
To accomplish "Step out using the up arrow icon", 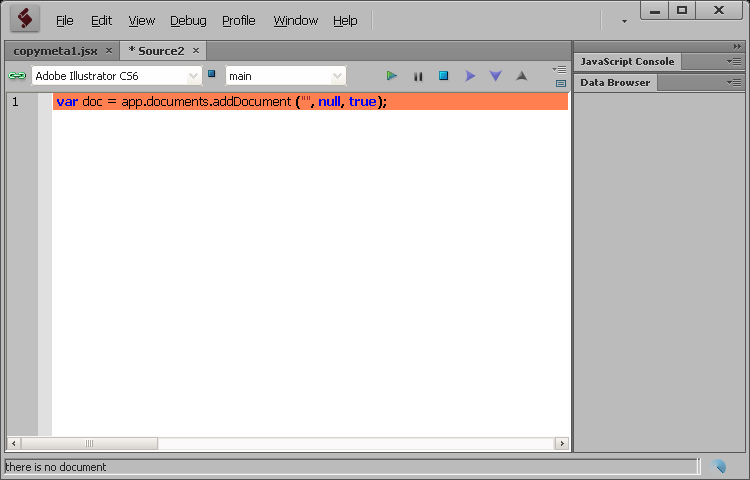I will click(x=521, y=76).
